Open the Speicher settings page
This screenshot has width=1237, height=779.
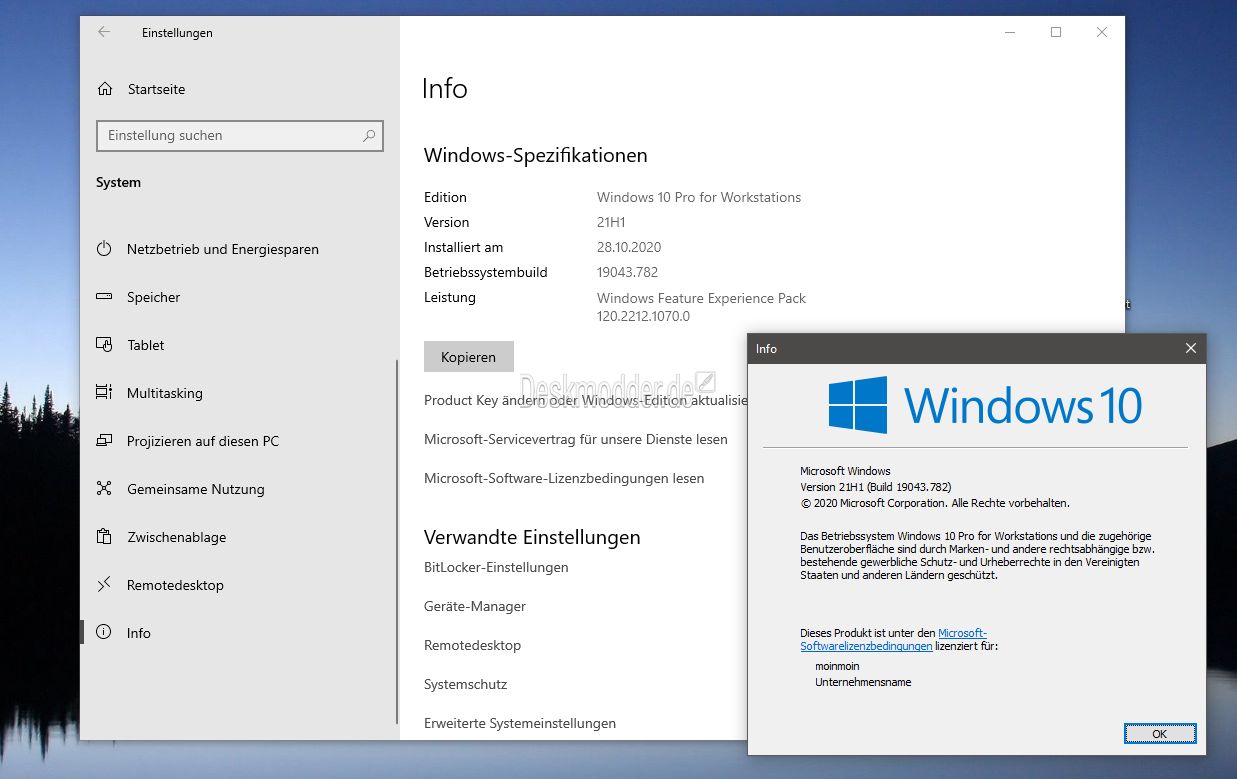(154, 297)
